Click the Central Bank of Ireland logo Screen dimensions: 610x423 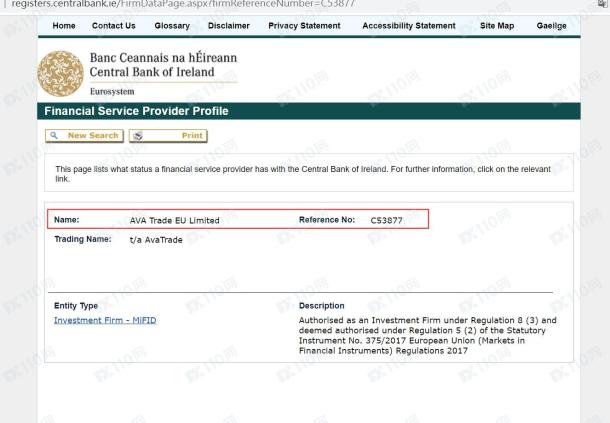coord(60,74)
